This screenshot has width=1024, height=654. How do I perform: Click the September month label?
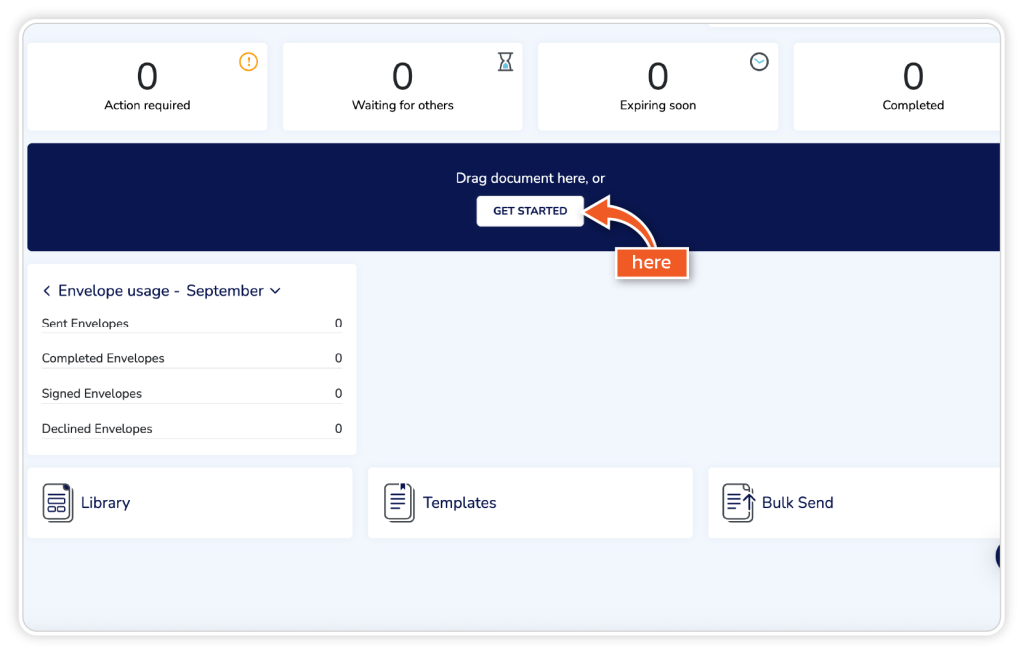pos(225,291)
